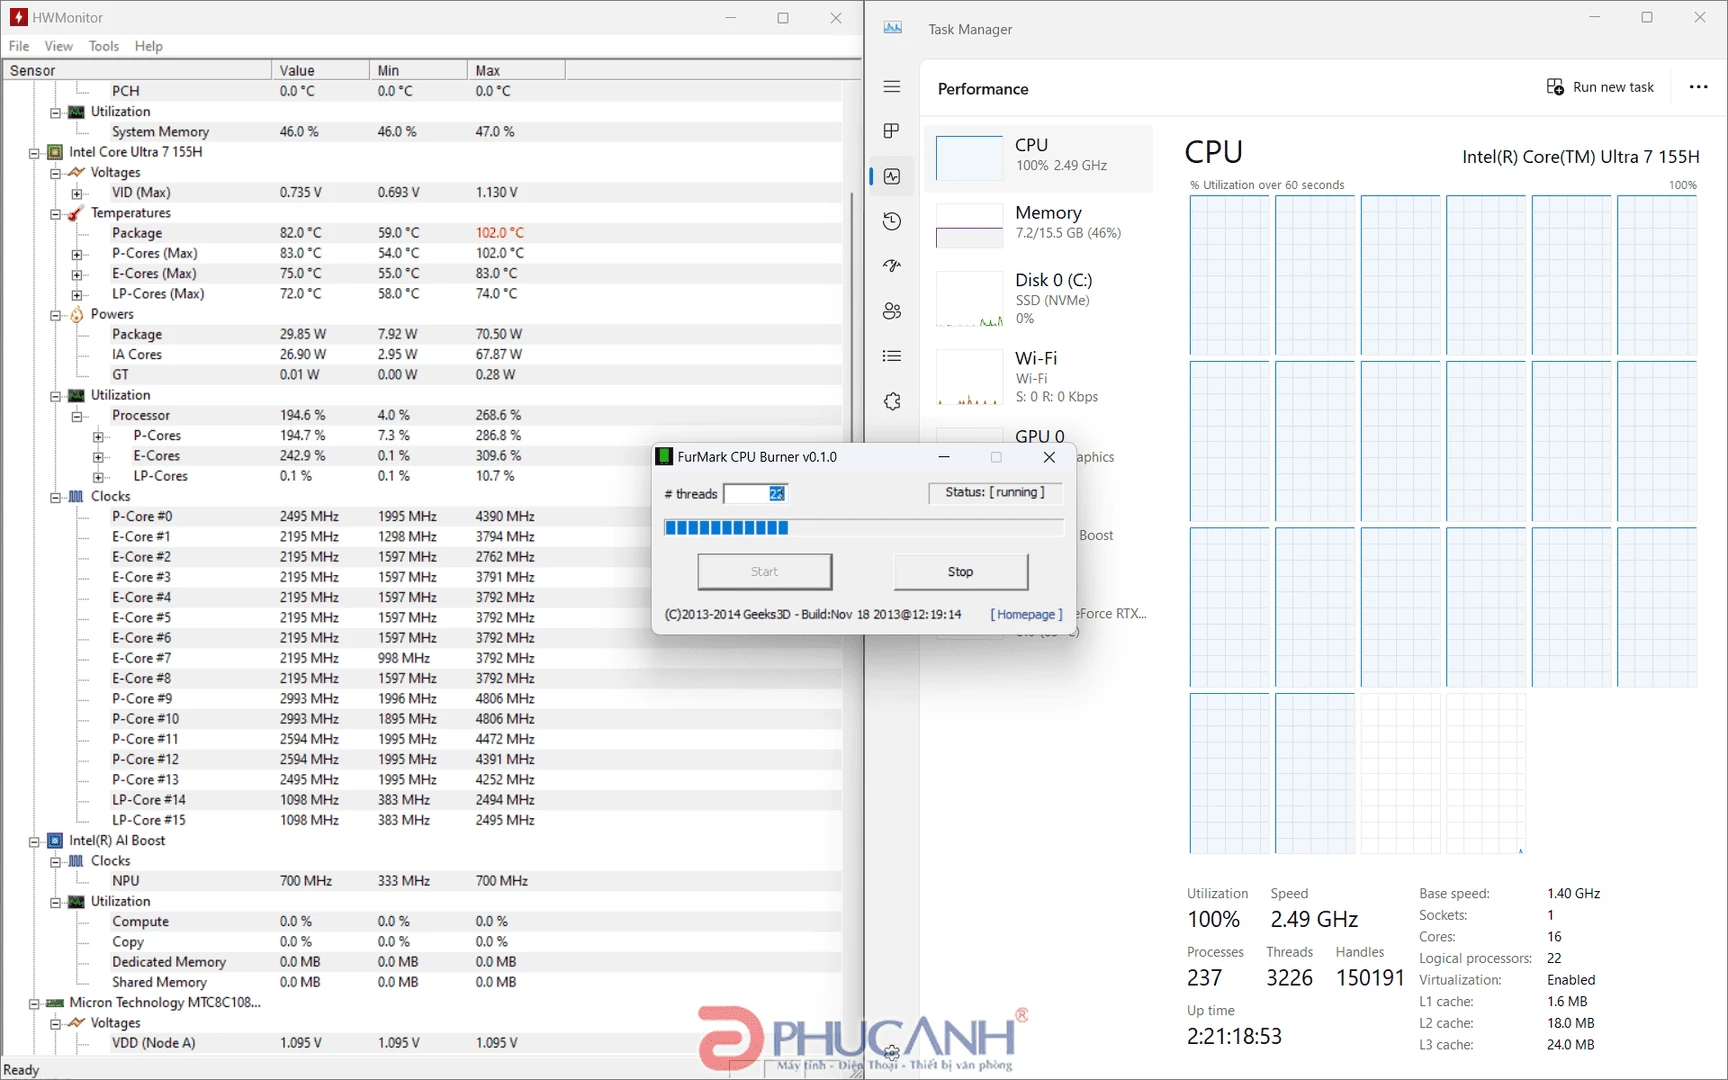Select the GPU 0 performance item

[x=1040, y=436]
